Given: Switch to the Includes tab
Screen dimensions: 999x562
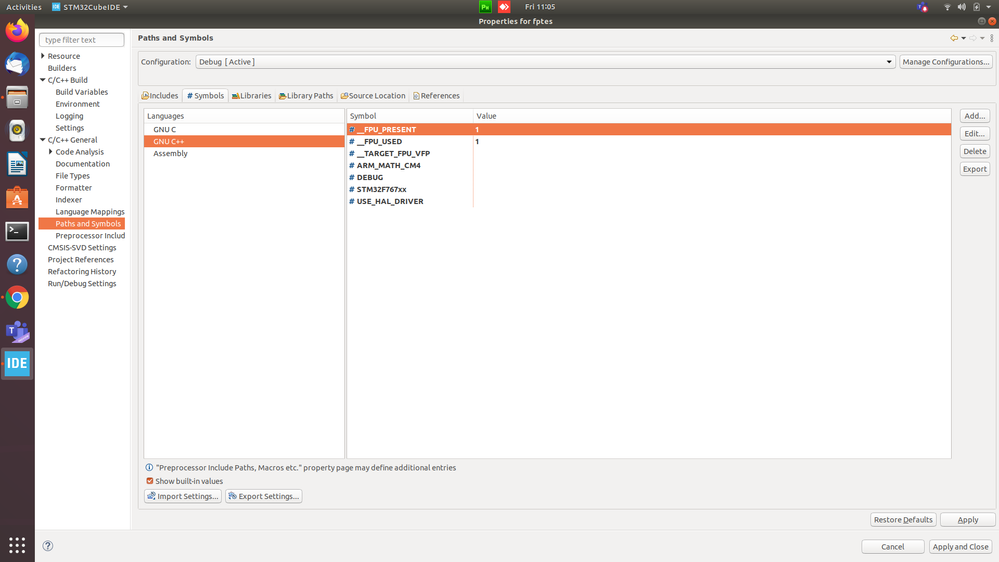Looking at the screenshot, I should coord(160,96).
